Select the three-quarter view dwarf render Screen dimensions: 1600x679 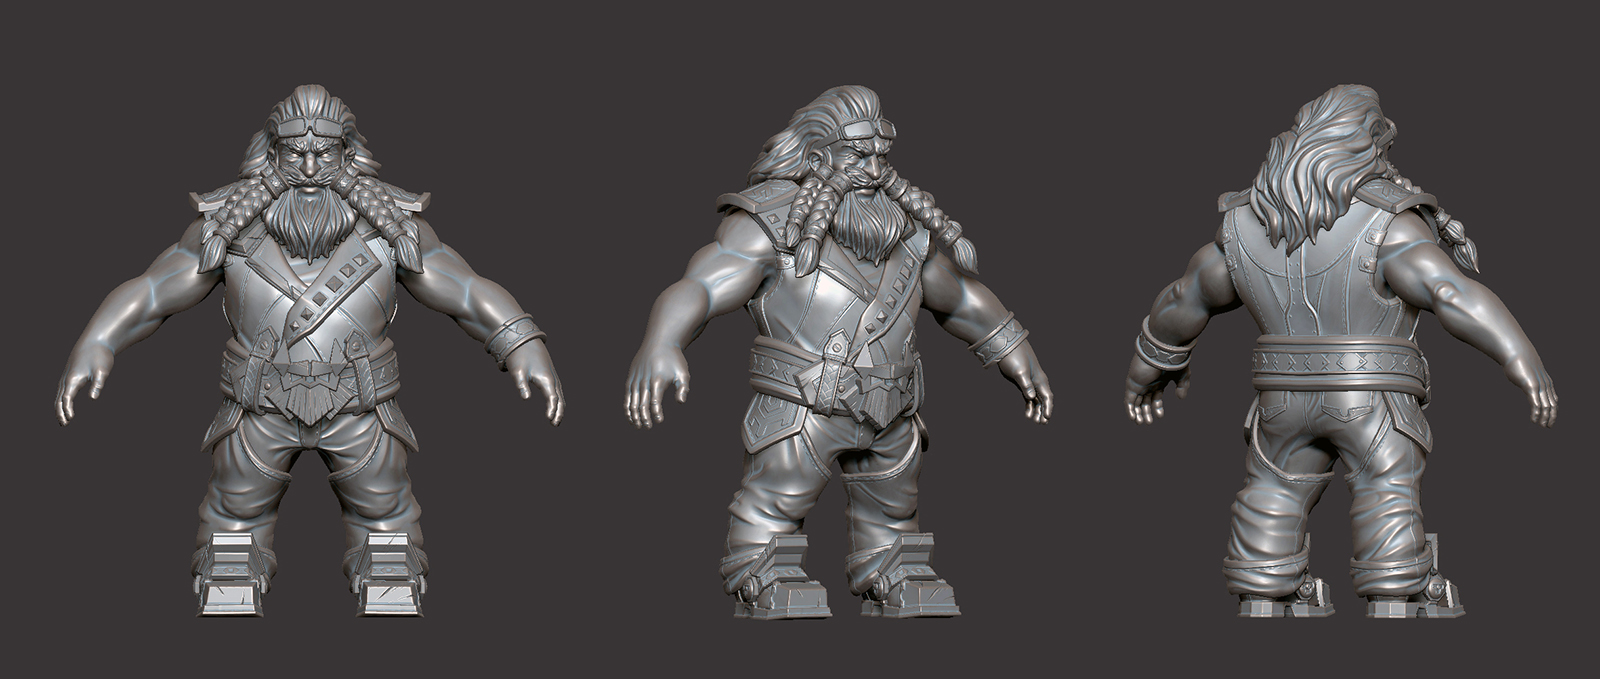[838, 352]
